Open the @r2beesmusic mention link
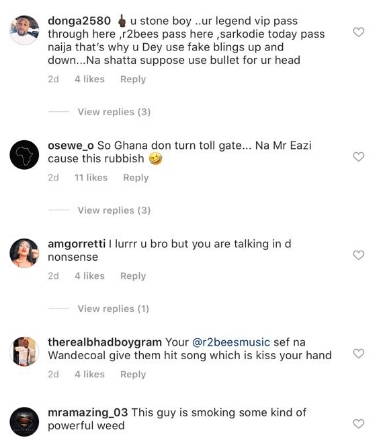 [231, 342]
